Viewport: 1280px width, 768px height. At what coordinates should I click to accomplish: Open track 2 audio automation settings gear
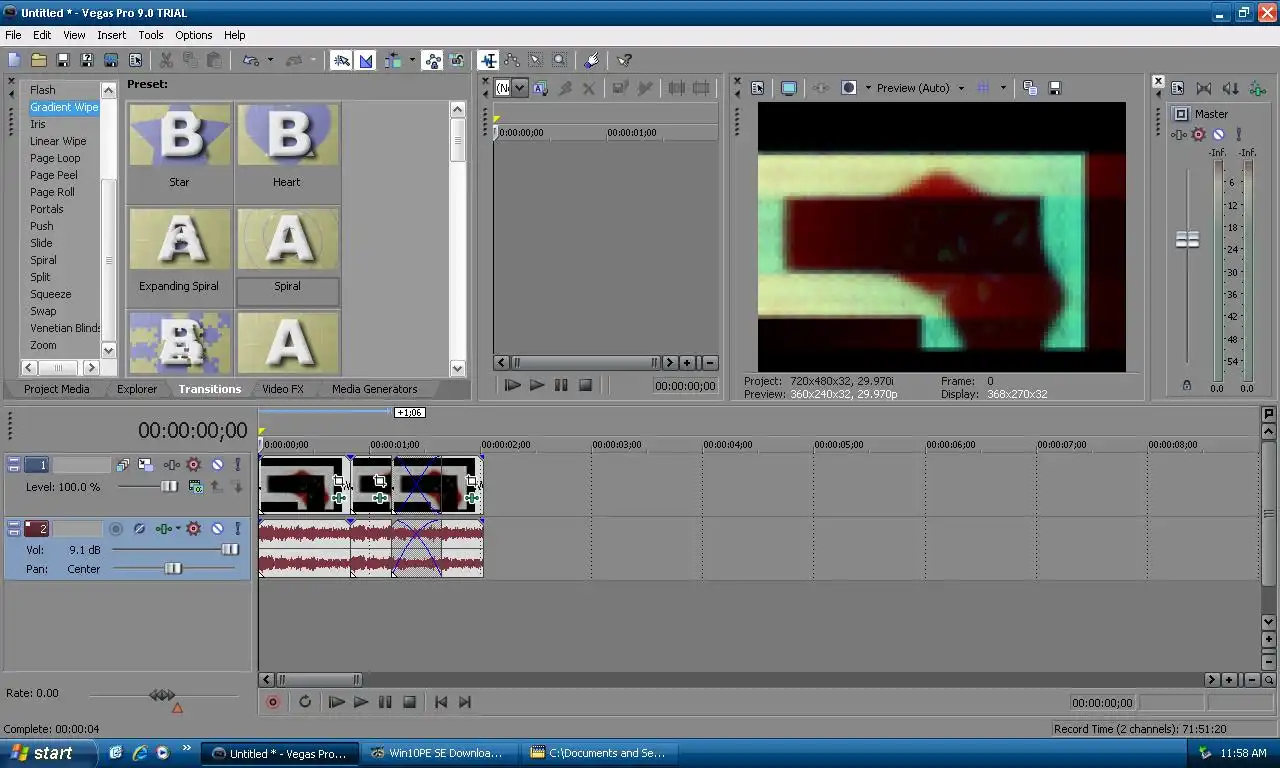coord(194,529)
